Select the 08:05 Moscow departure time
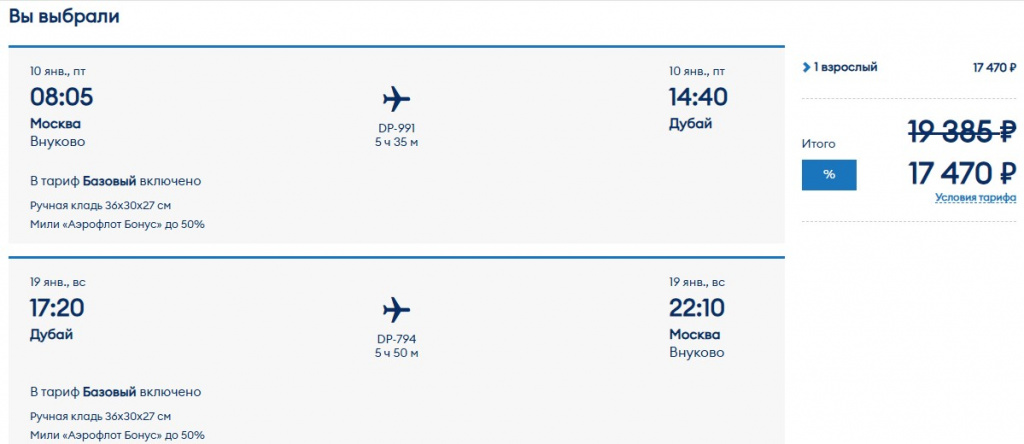The width and height of the screenshot is (1024, 444). click(61, 98)
